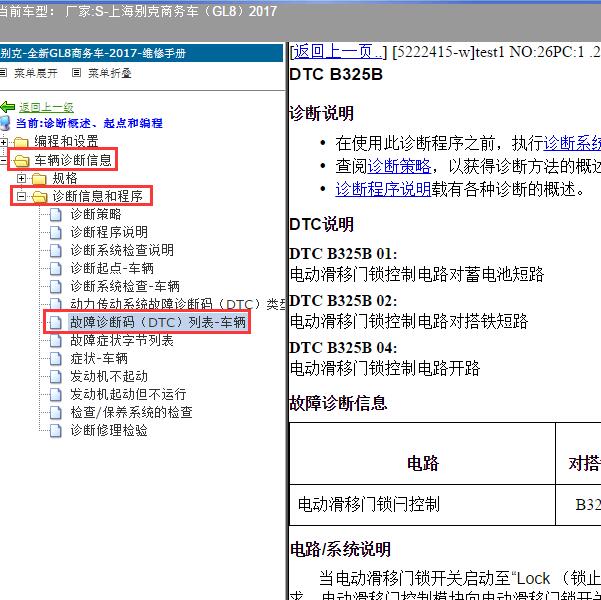Viewport: 601px width, 600px height.
Task: Click the 编程和设置 folder icon
Action: (21, 143)
